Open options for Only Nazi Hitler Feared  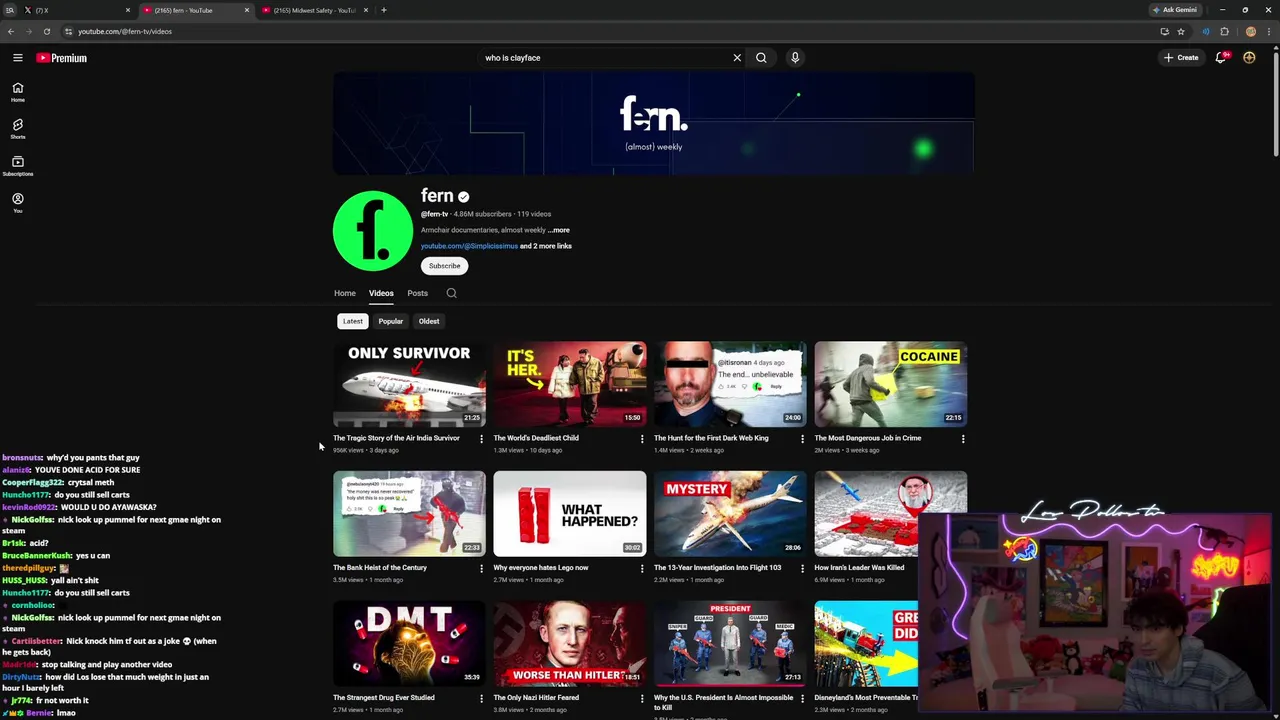(x=642, y=698)
